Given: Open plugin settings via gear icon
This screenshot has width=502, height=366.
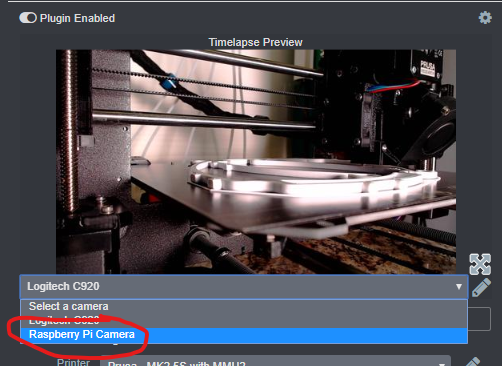Looking at the screenshot, I should coord(485,18).
